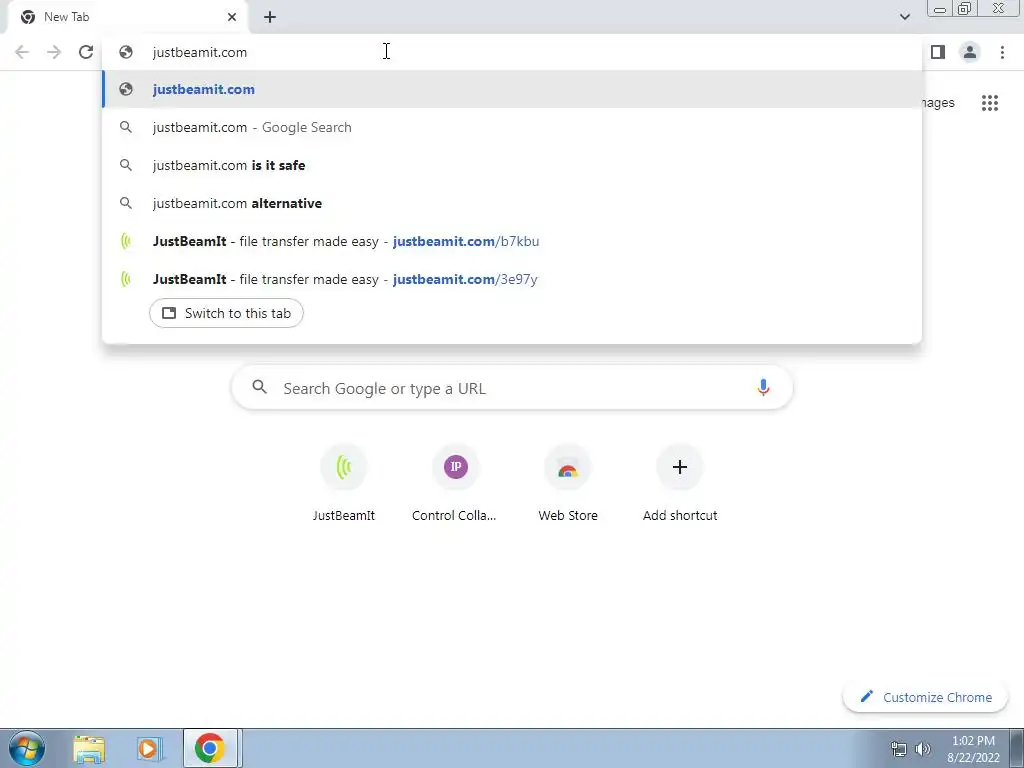Reload the page with the refresh icon
This screenshot has width=1024, height=768.
(86, 52)
